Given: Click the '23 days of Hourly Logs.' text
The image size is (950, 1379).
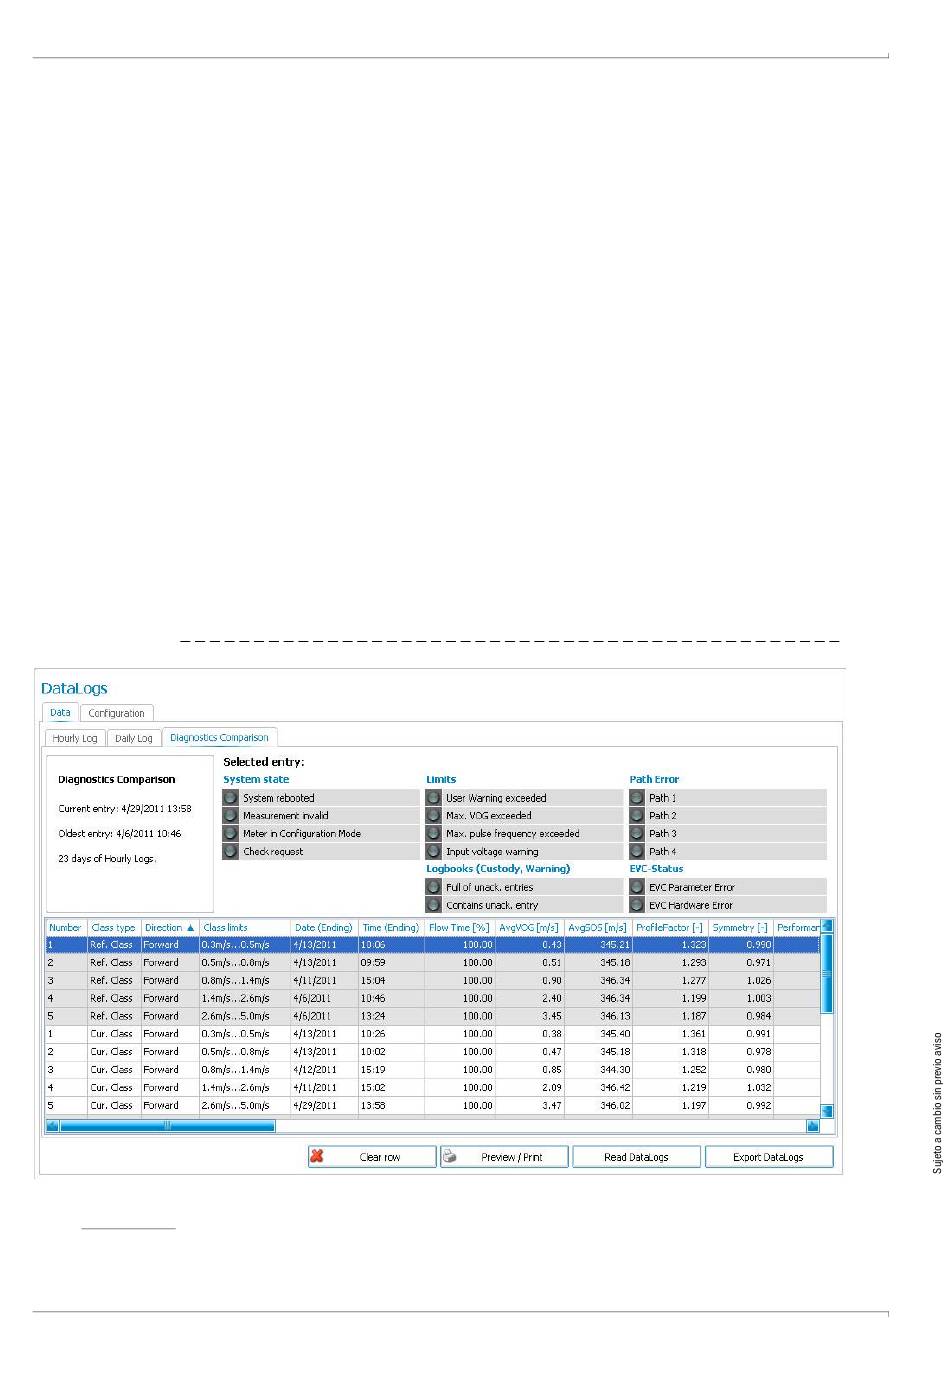Looking at the screenshot, I should (x=107, y=859).
